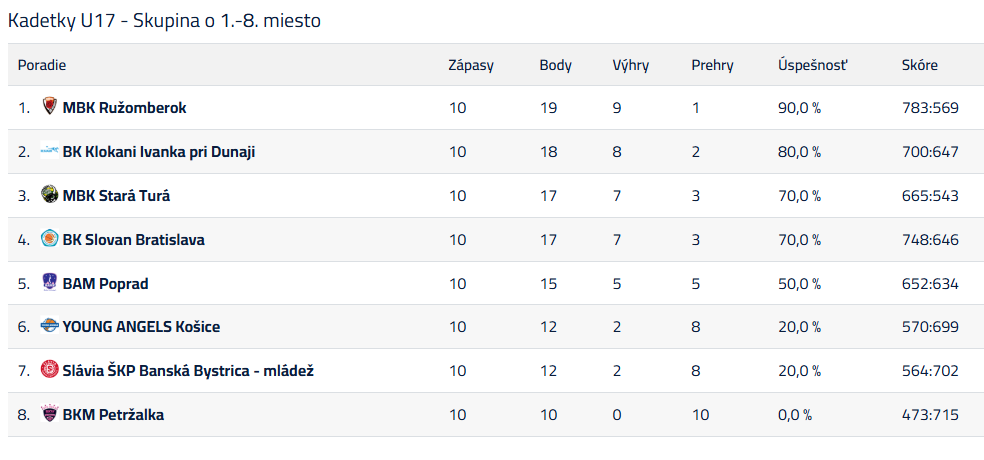The image size is (984, 460).
Task: Open the MBK Ružomberok team link
Action: click(124, 108)
